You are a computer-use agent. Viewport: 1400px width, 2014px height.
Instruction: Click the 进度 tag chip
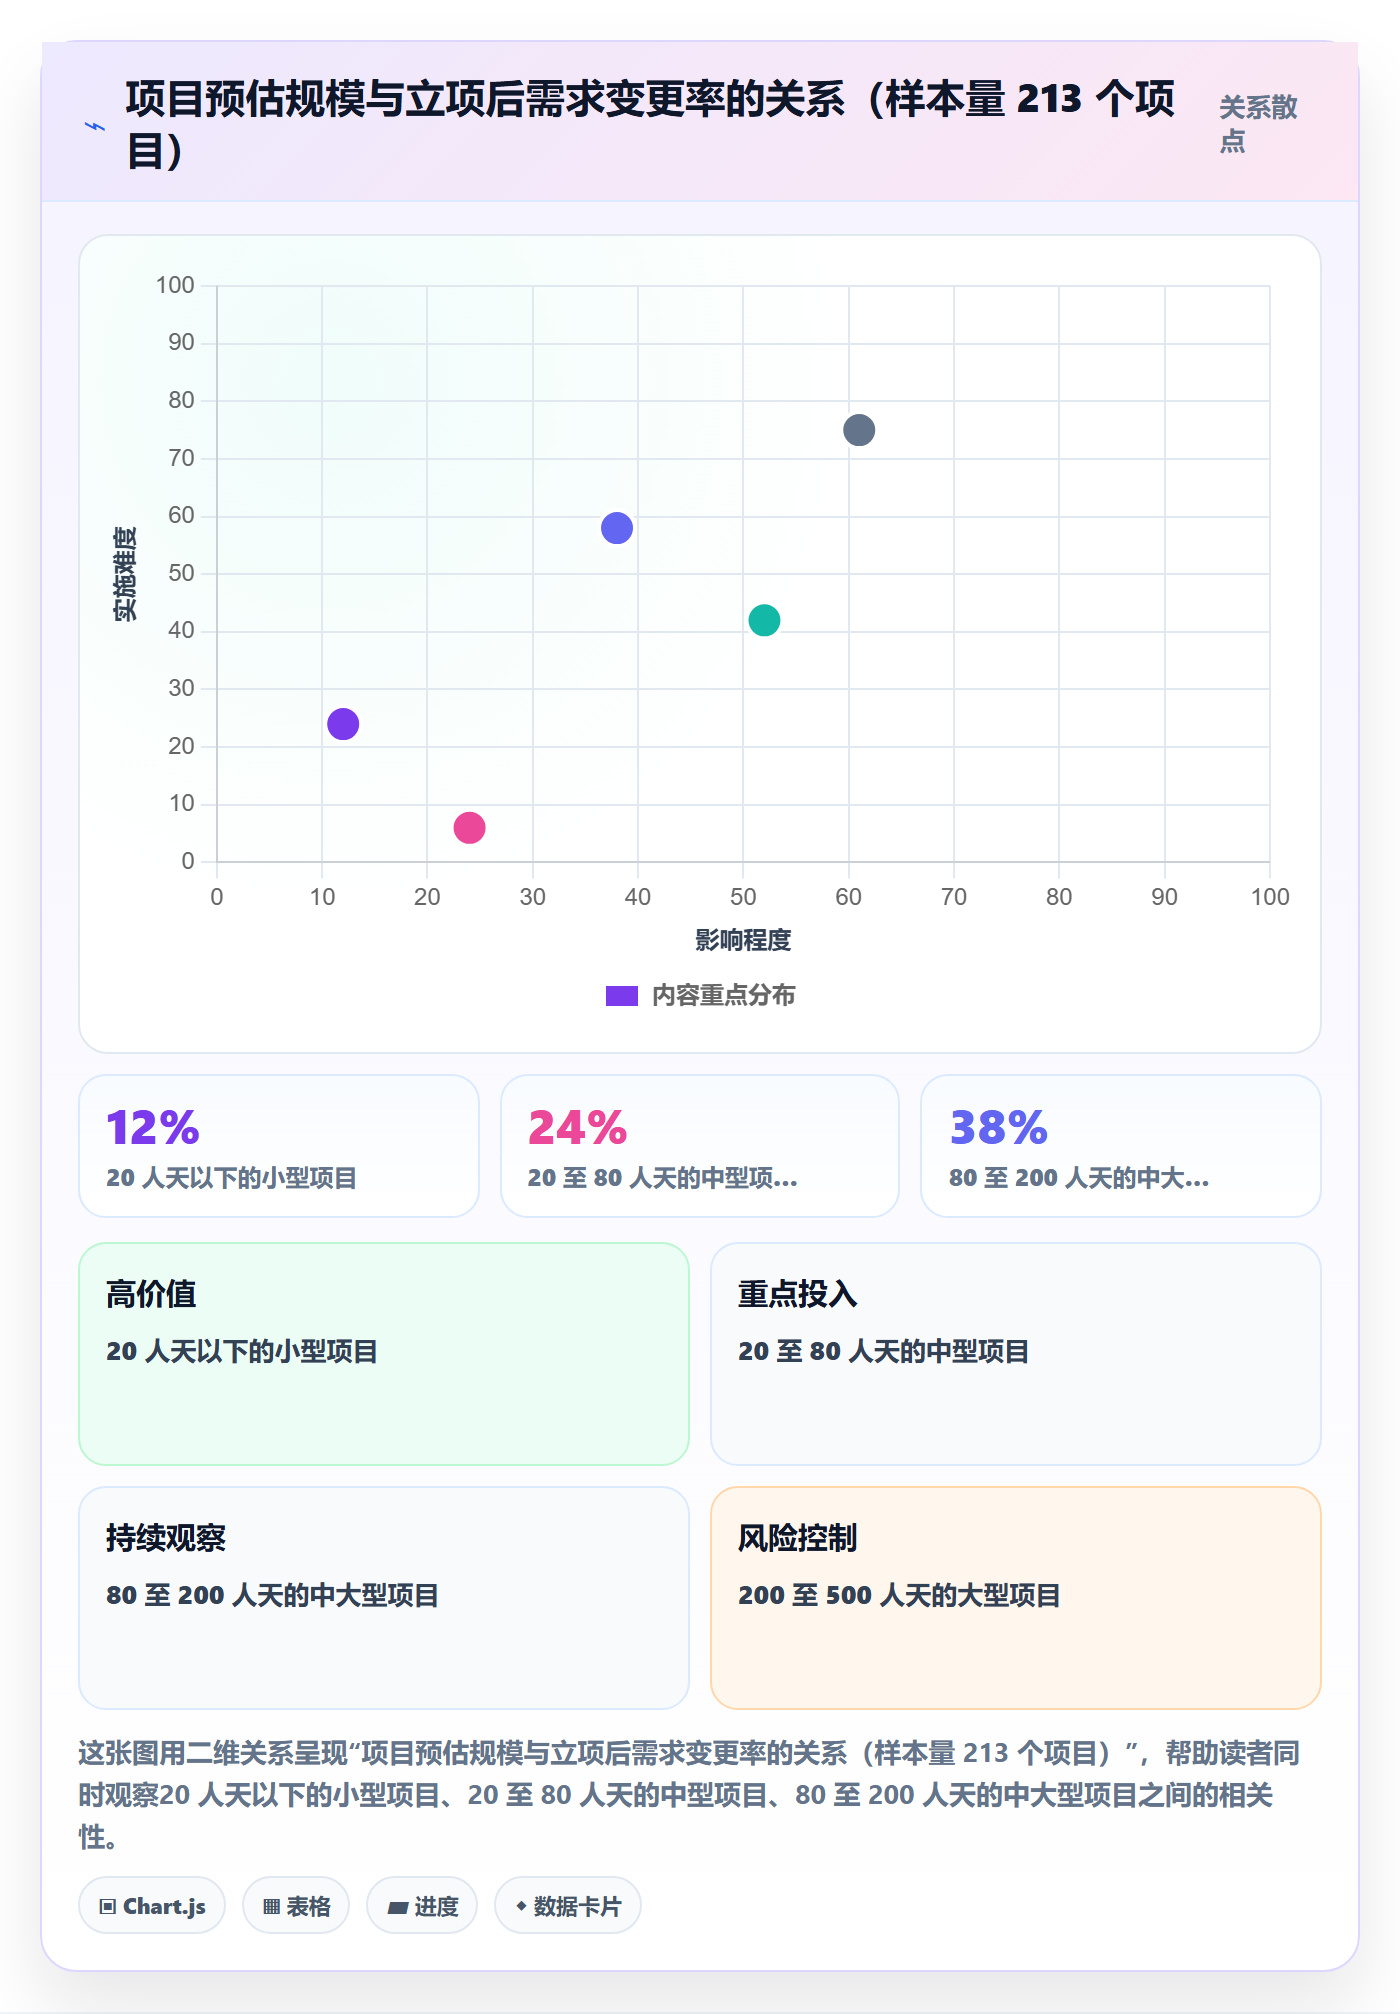422,1906
